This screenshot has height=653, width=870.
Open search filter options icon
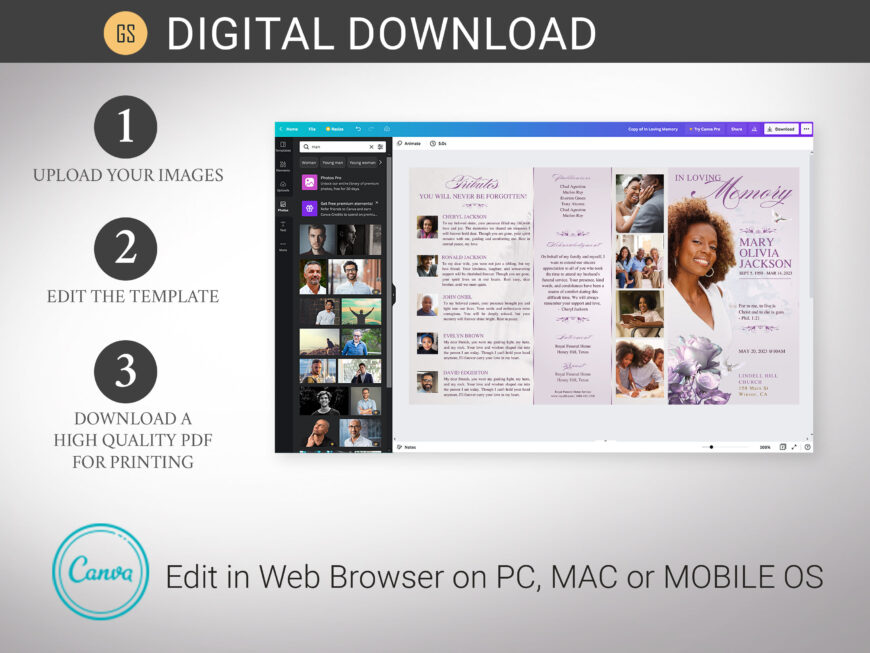tap(380, 147)
